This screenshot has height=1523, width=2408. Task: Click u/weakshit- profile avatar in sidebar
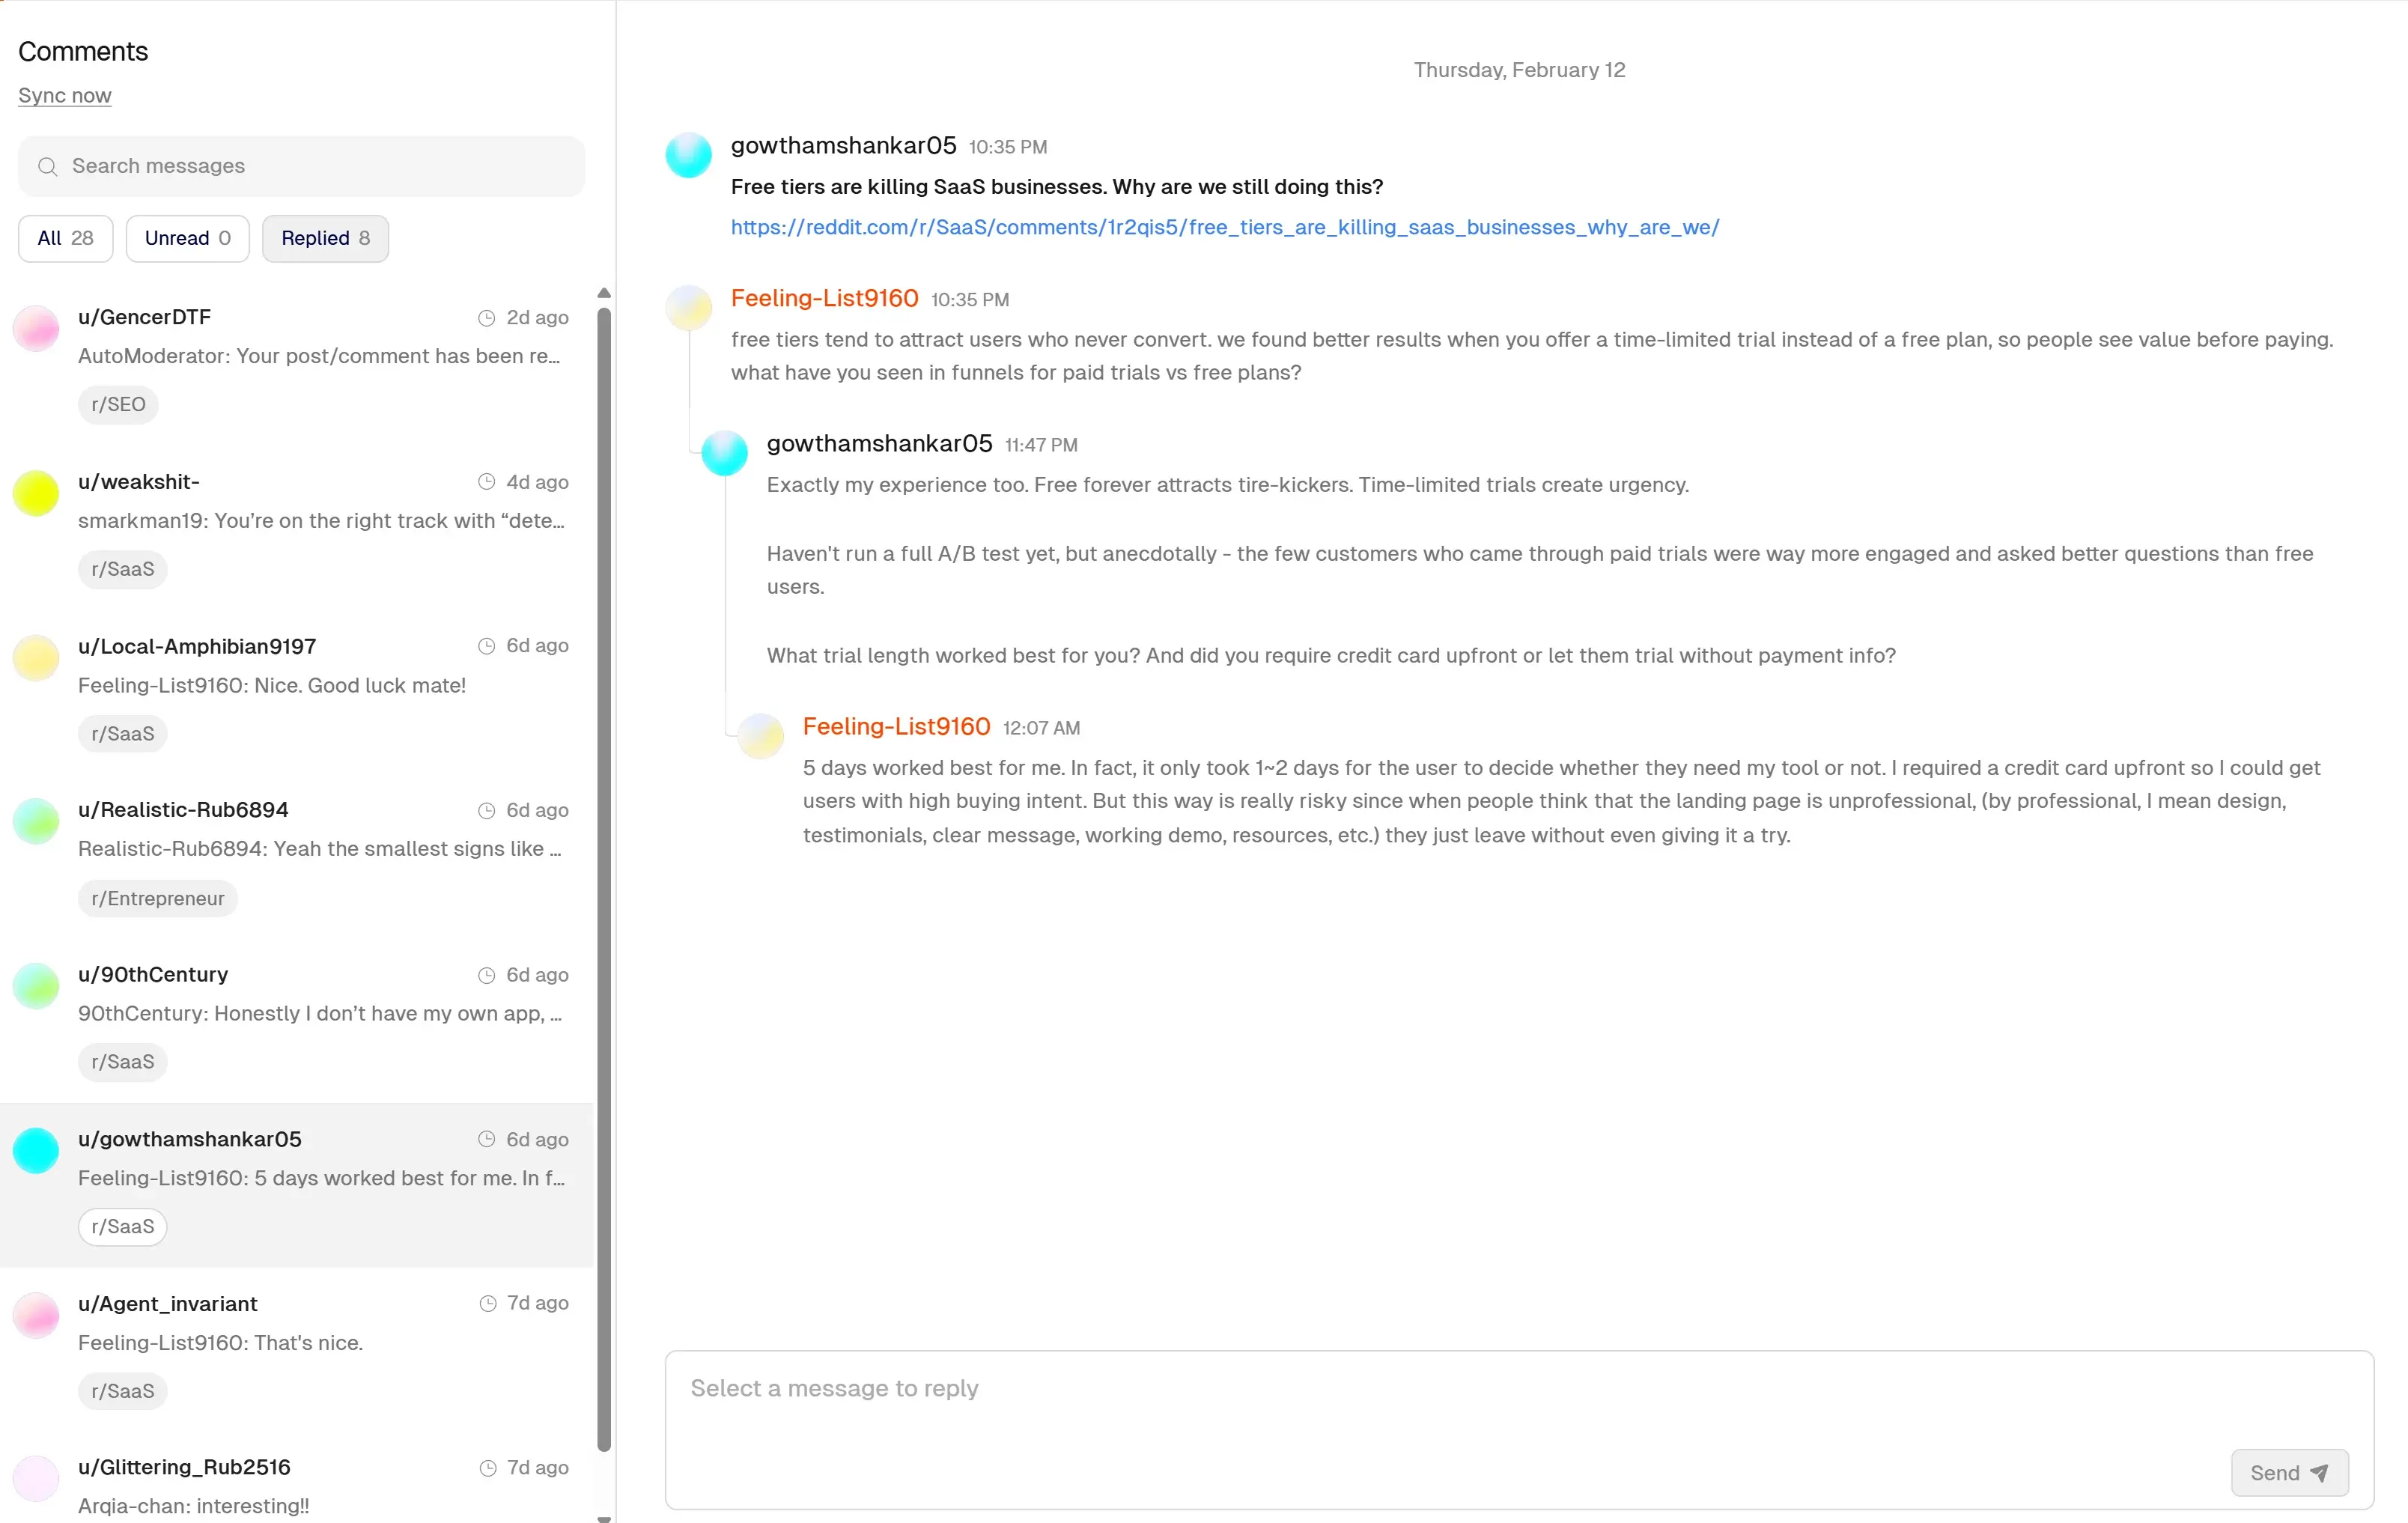[36, 493]
